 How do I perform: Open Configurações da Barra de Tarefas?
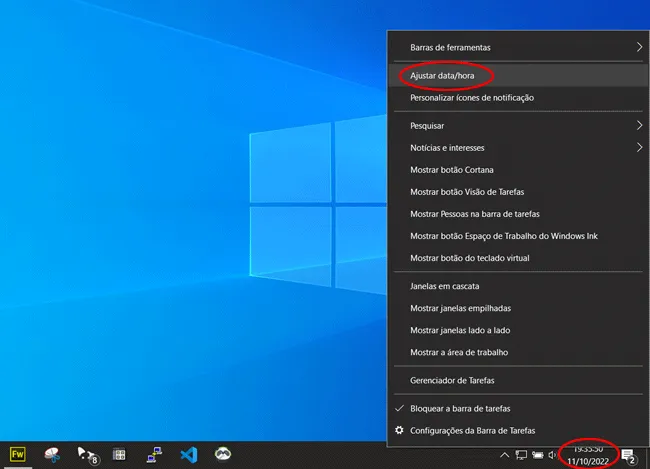(x=518, y=430)
